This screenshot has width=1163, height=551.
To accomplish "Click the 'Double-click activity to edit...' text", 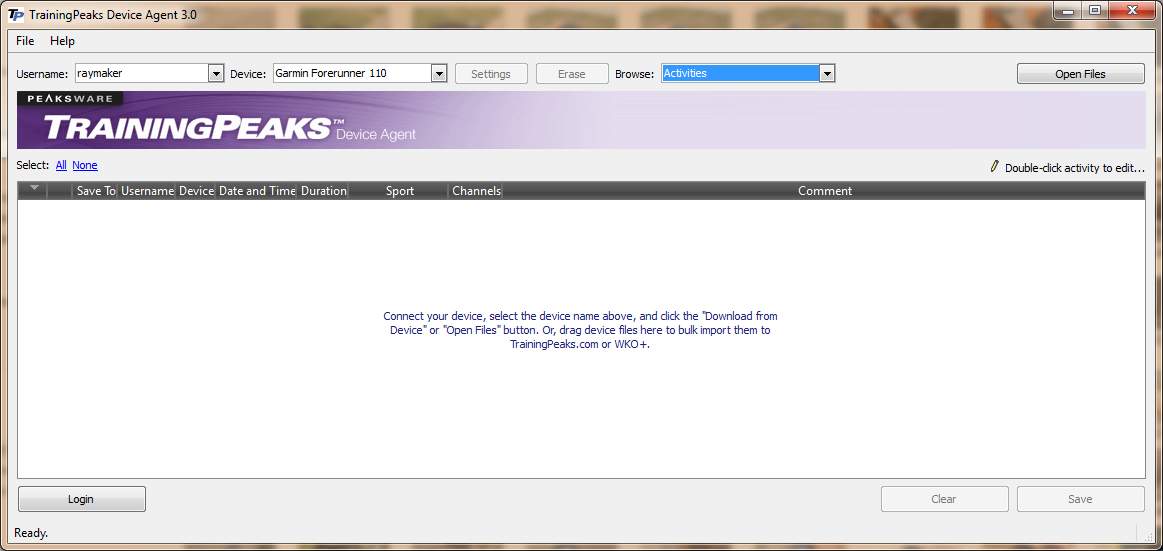I will click(x=1075, y=168).
